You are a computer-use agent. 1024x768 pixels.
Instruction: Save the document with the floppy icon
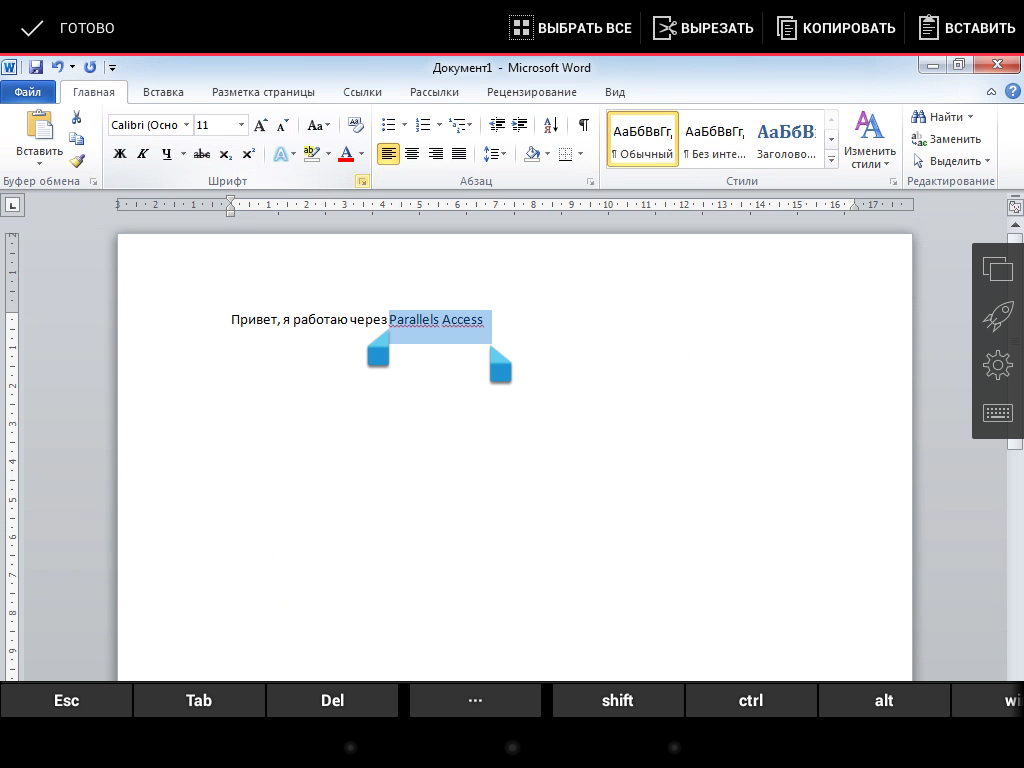[x=35, y=67]
